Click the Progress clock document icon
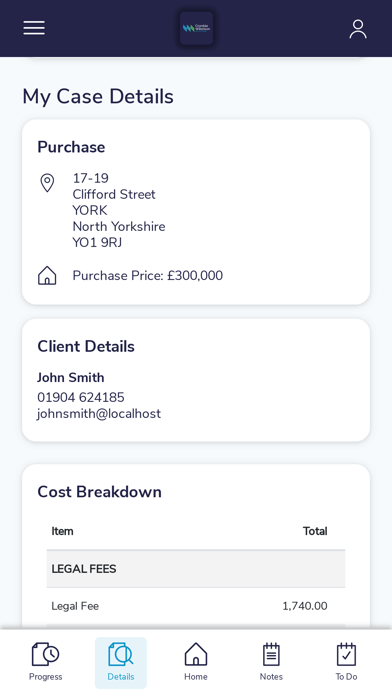Screen dimensions: 392x696 point(45,654)
